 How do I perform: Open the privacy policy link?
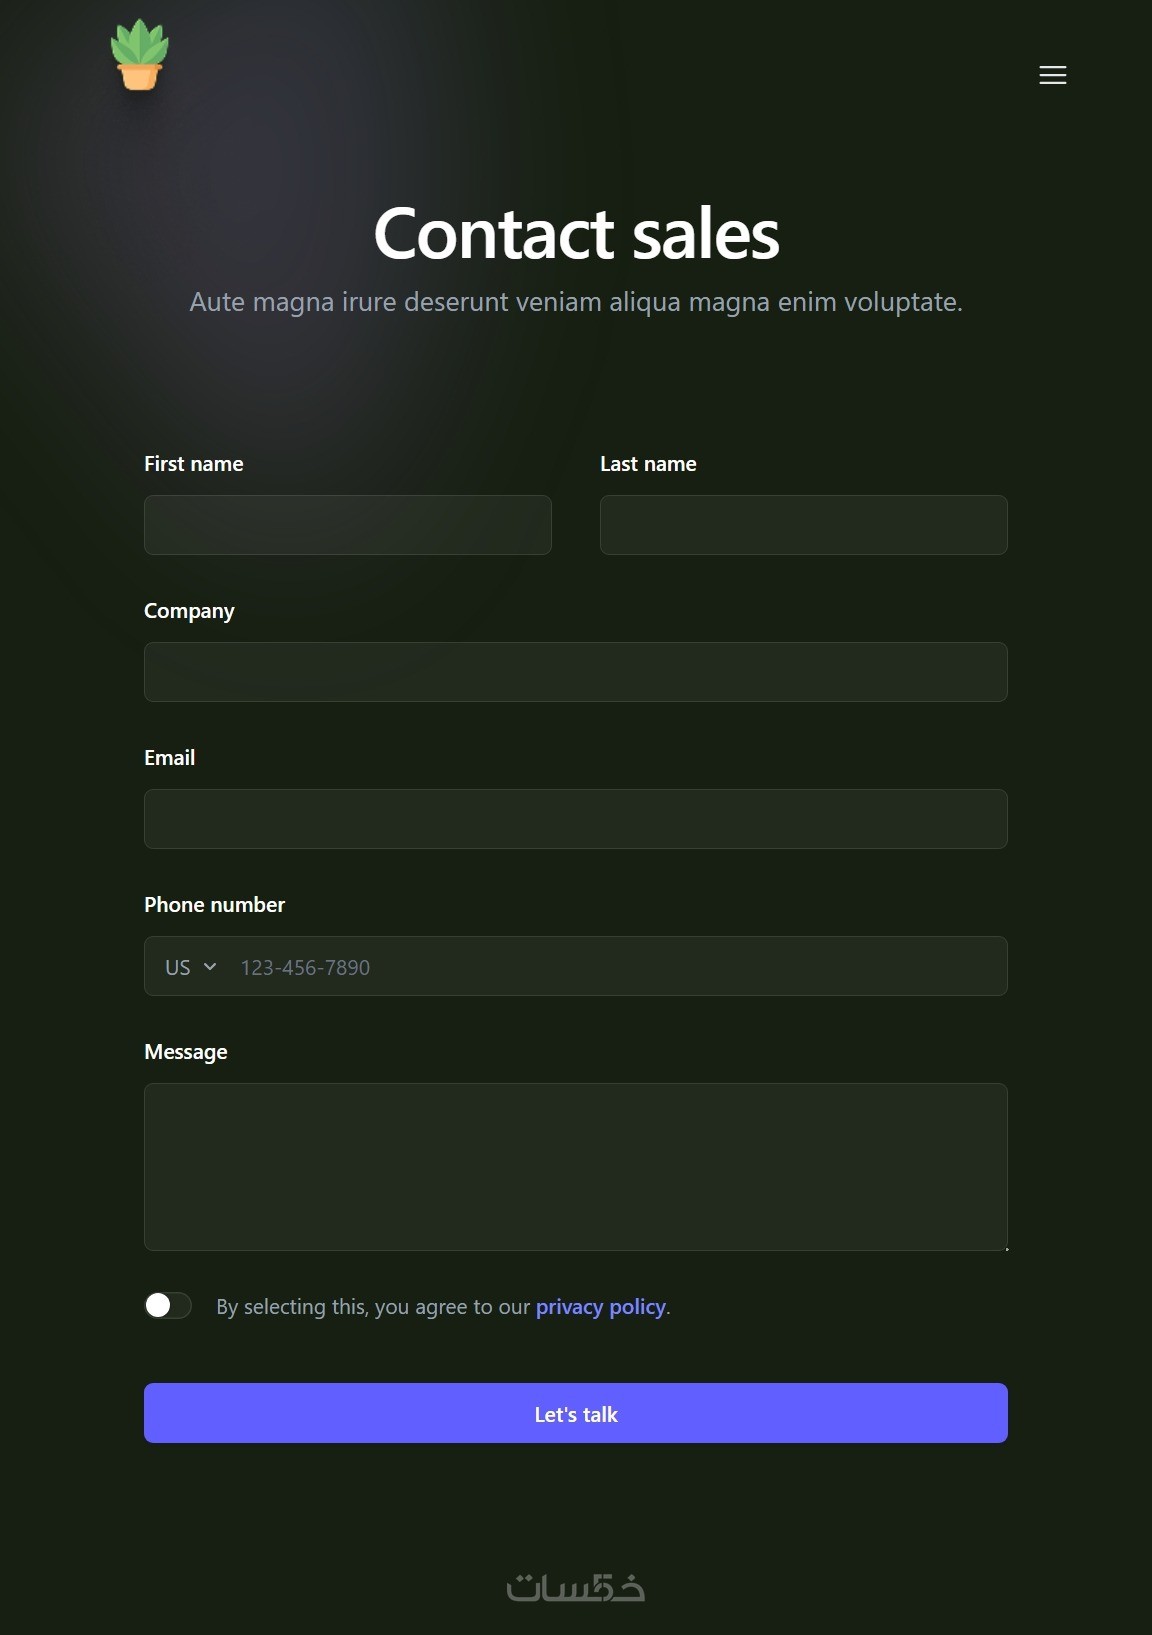(x=600, y=1307)
